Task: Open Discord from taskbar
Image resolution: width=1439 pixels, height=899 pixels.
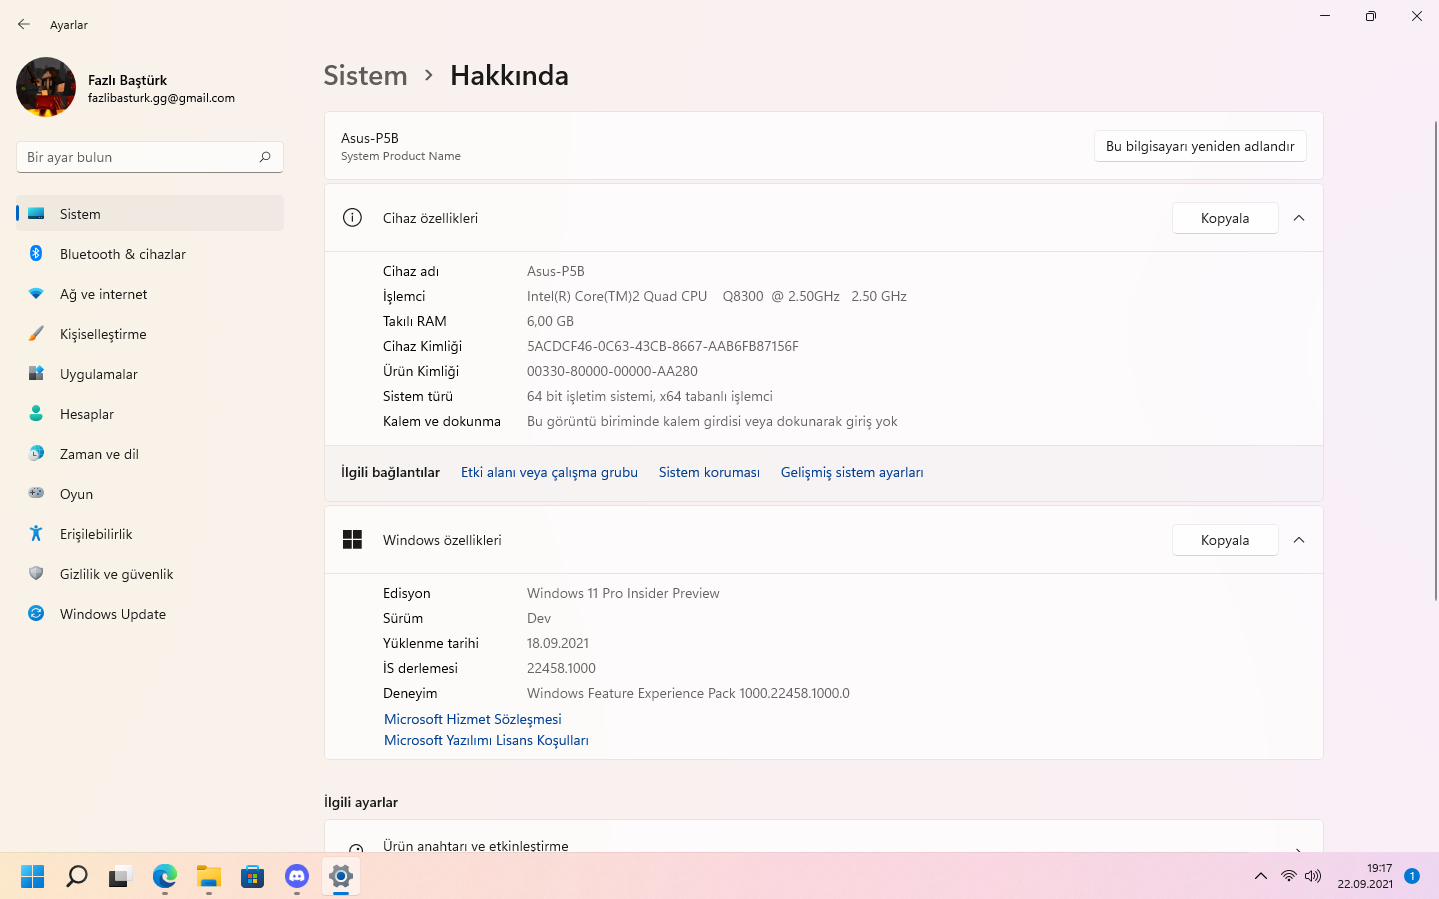Action: (297, 877)
